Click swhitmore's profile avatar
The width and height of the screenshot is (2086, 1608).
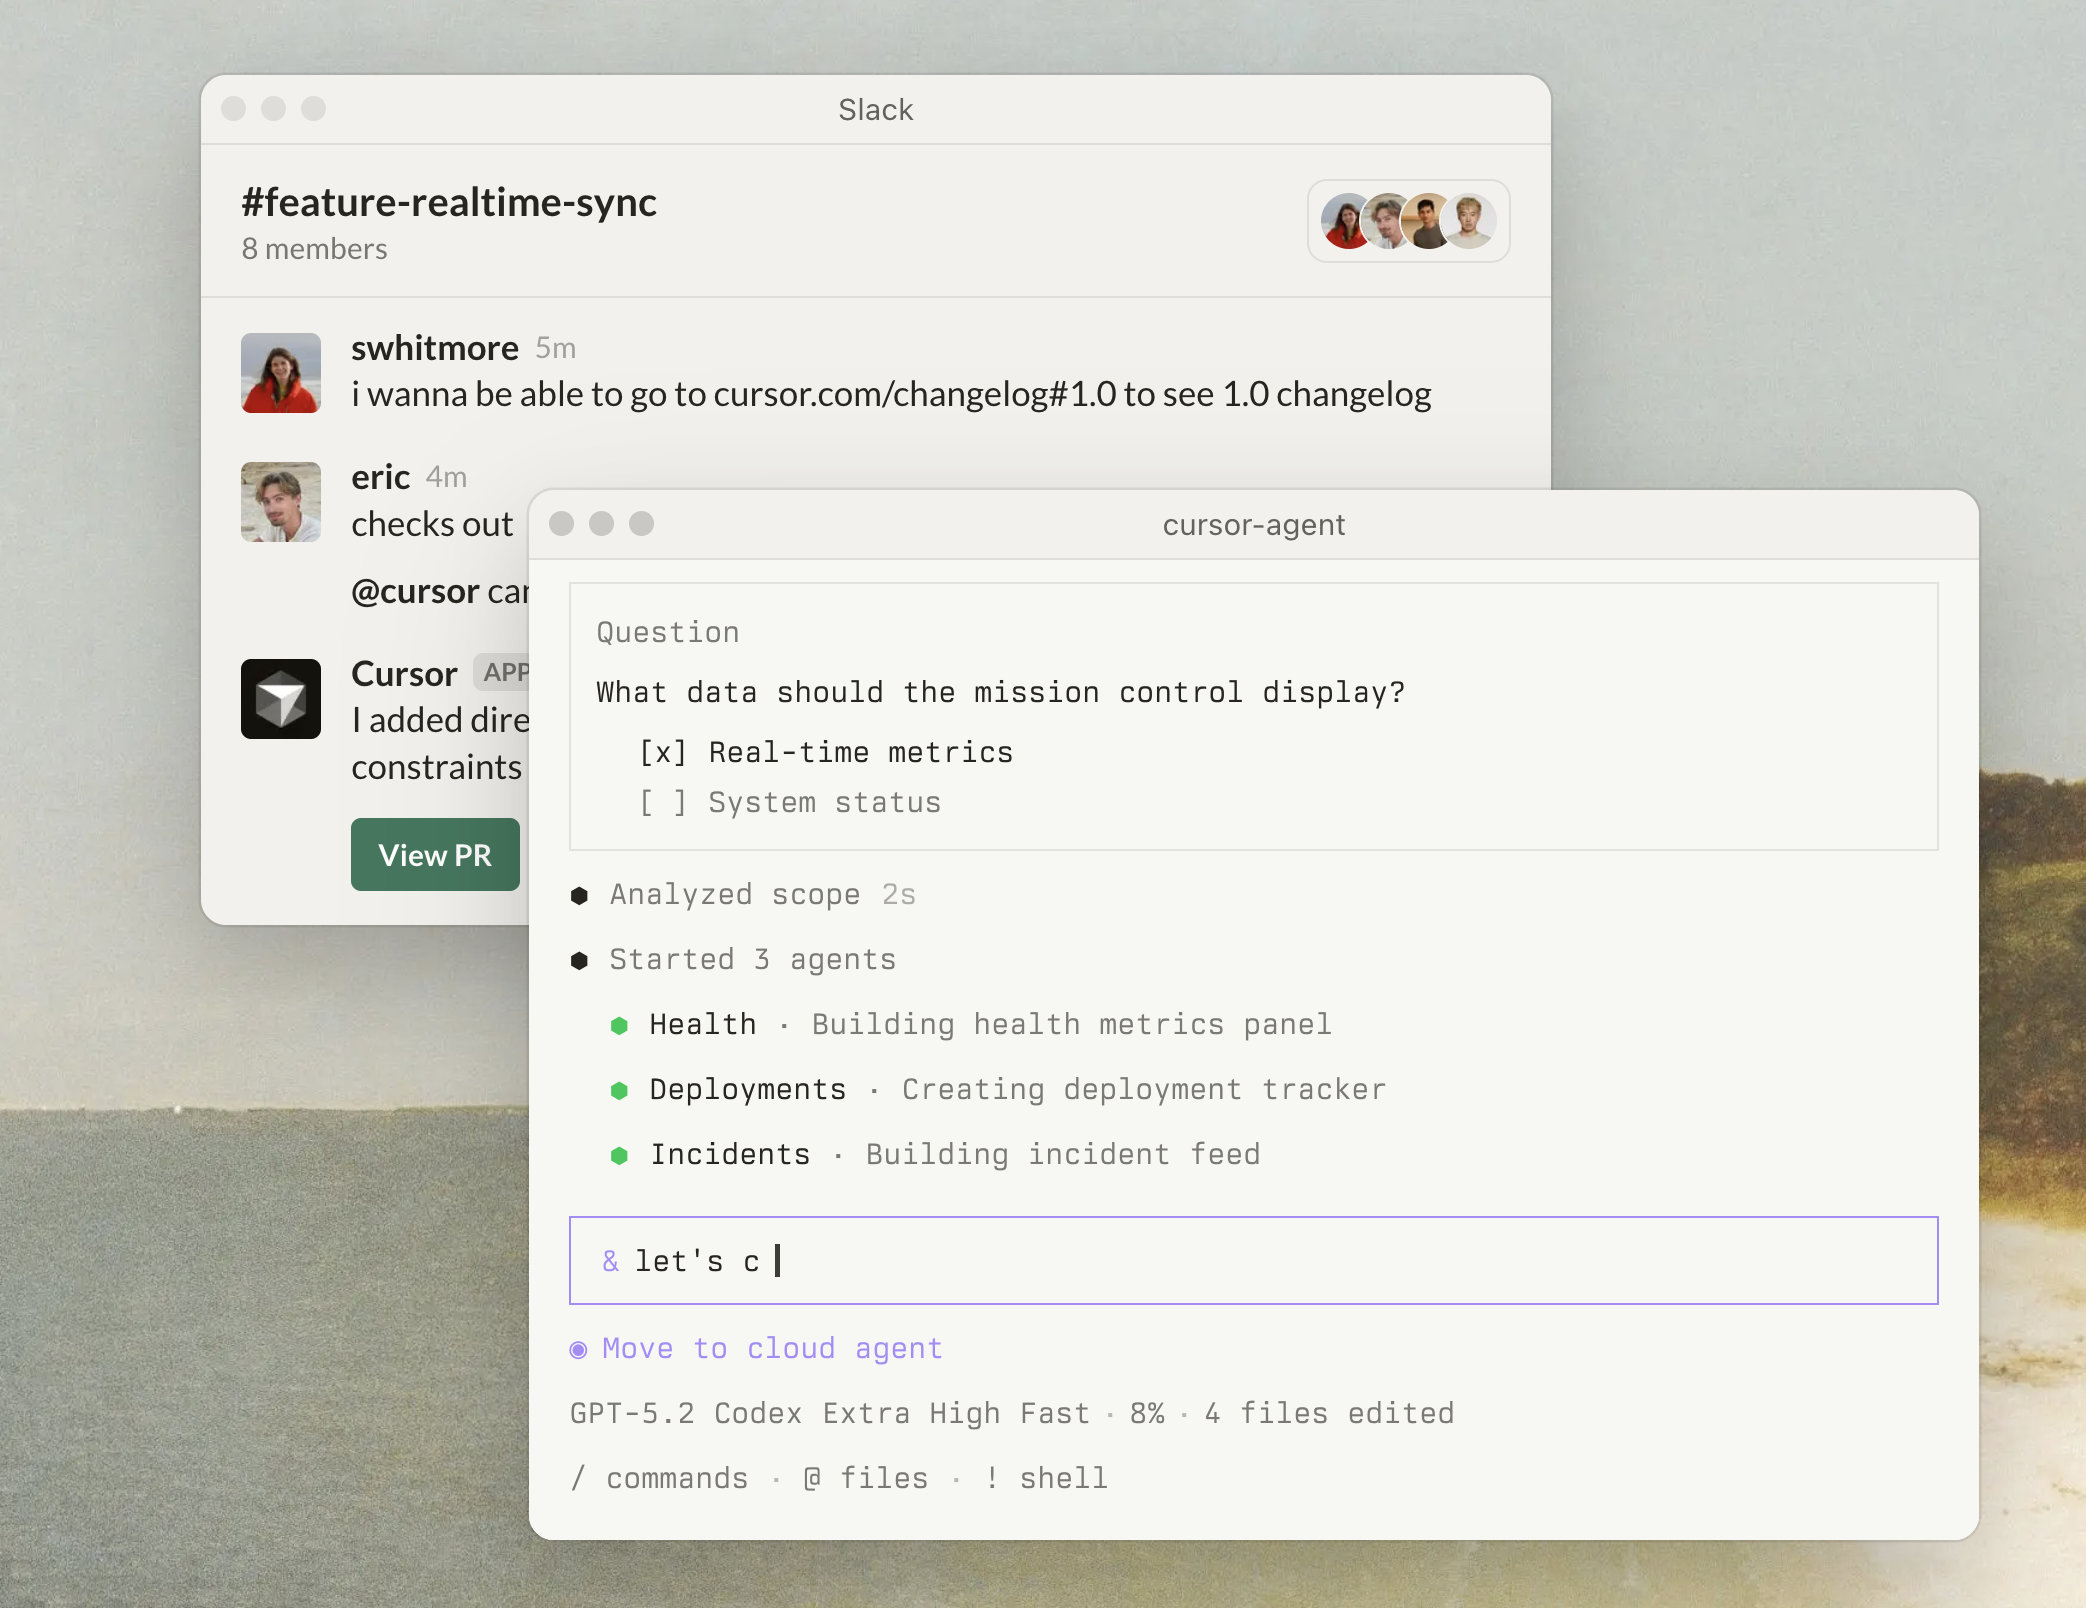(x=281, y=373)
